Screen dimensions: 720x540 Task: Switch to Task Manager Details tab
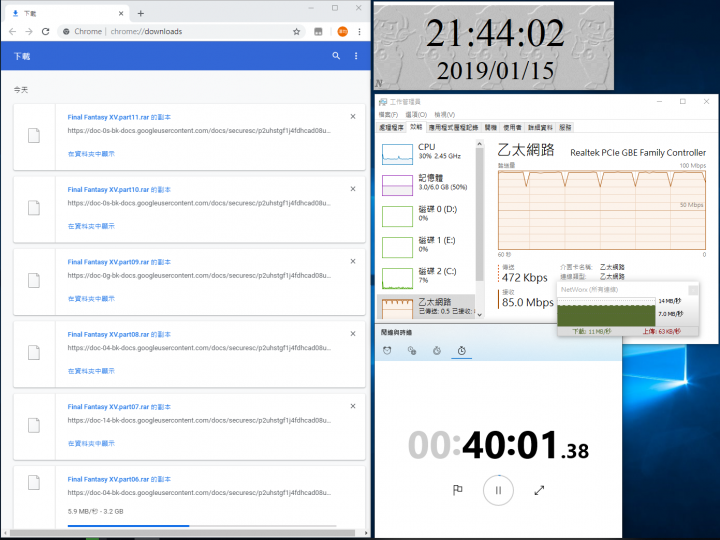[540, 128]
